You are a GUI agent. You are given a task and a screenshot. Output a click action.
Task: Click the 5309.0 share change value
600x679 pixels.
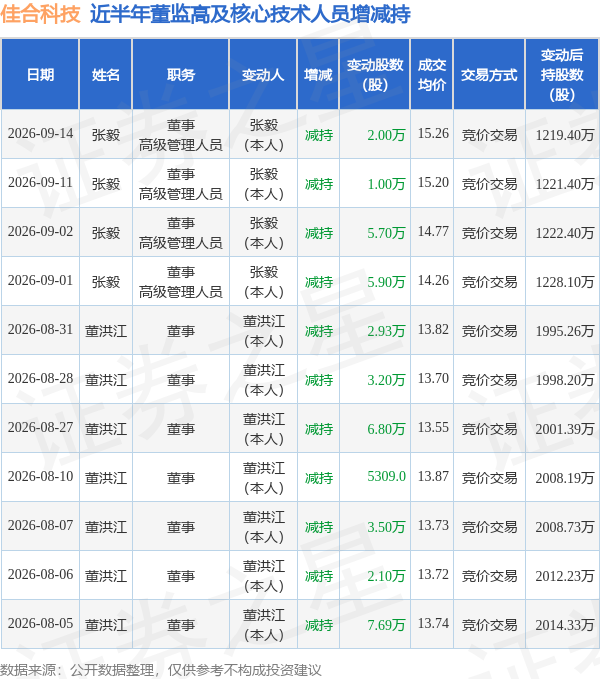click(386, 476)
